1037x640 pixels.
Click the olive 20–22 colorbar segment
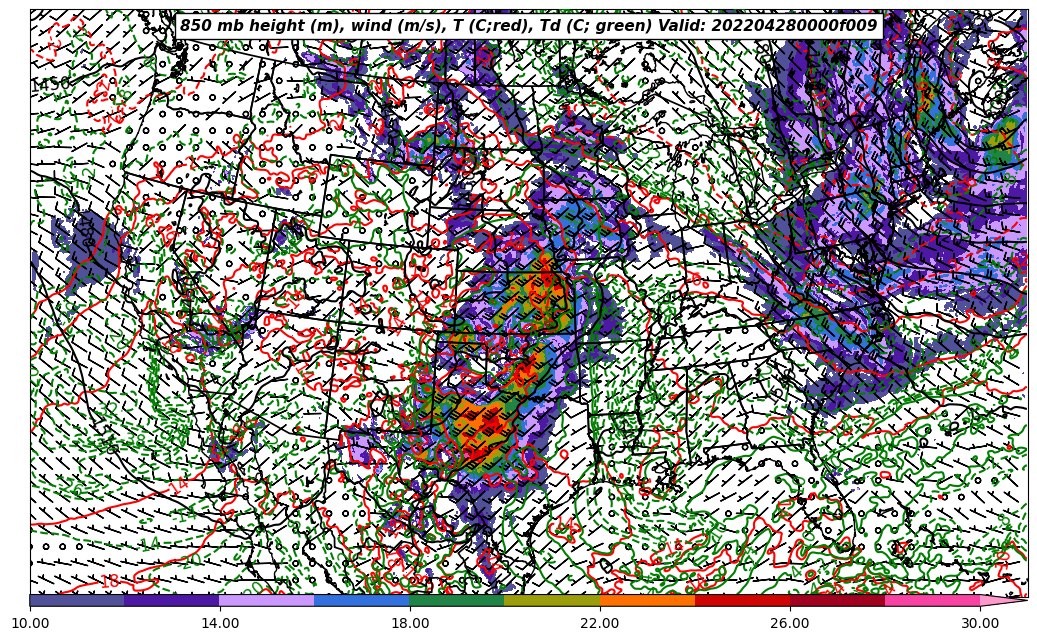pyautogui.click(x=552, y=600)
